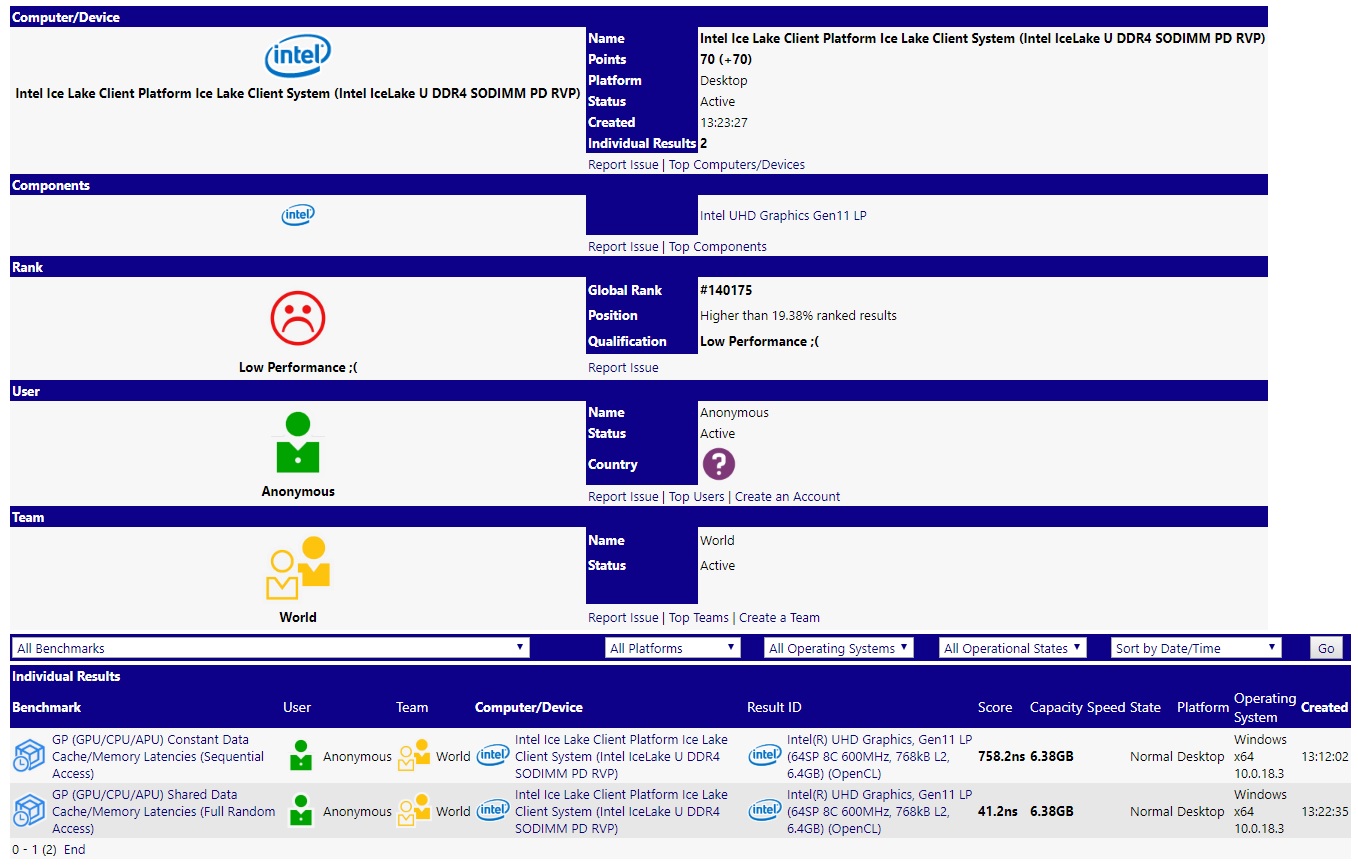This screenshot has width=1358, height=865.
Task: Open the Top Computers/Devices link
Action: point(737,165)
